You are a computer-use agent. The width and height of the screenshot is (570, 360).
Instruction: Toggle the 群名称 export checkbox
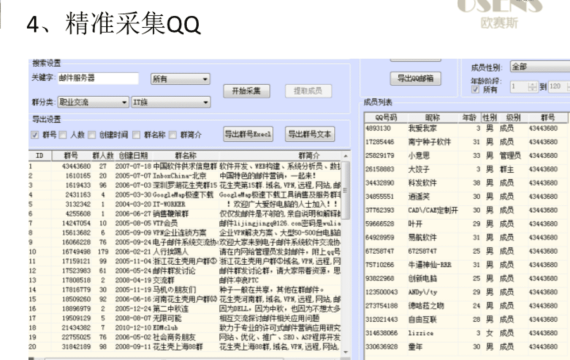coord(136,135)
